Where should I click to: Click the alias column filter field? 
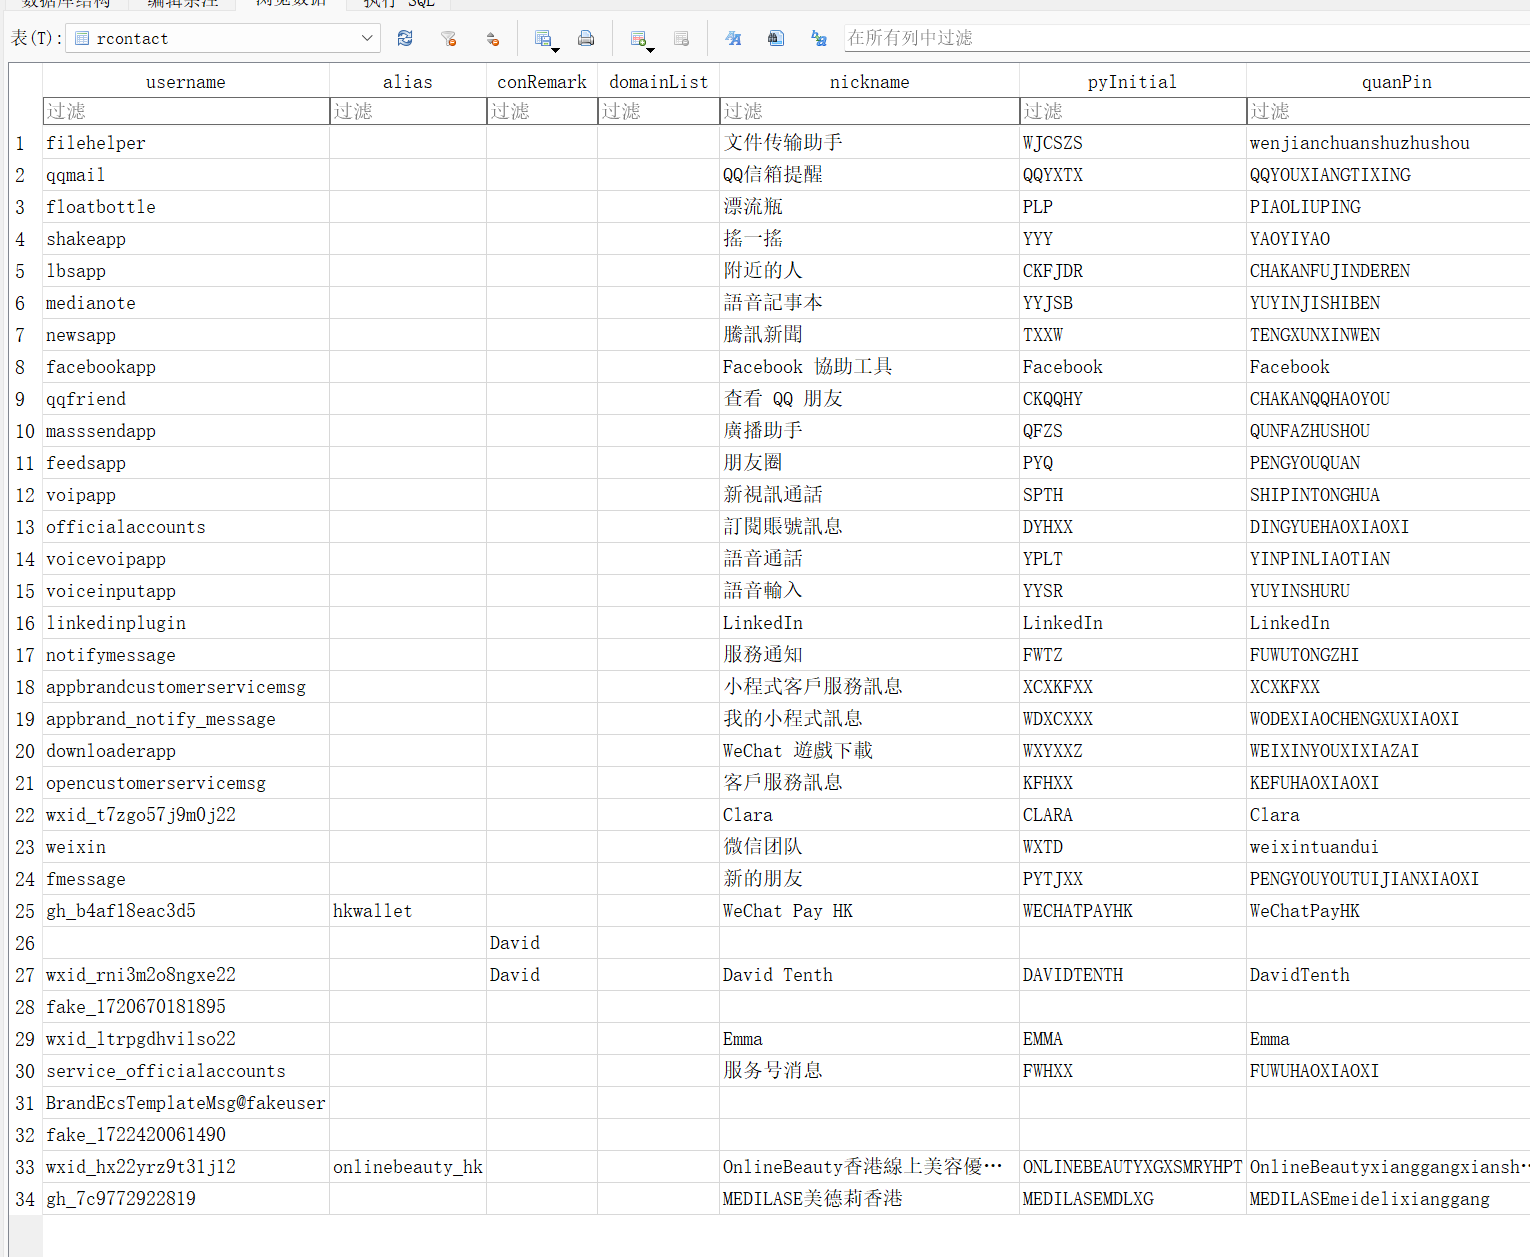click(x=408, y=111)
